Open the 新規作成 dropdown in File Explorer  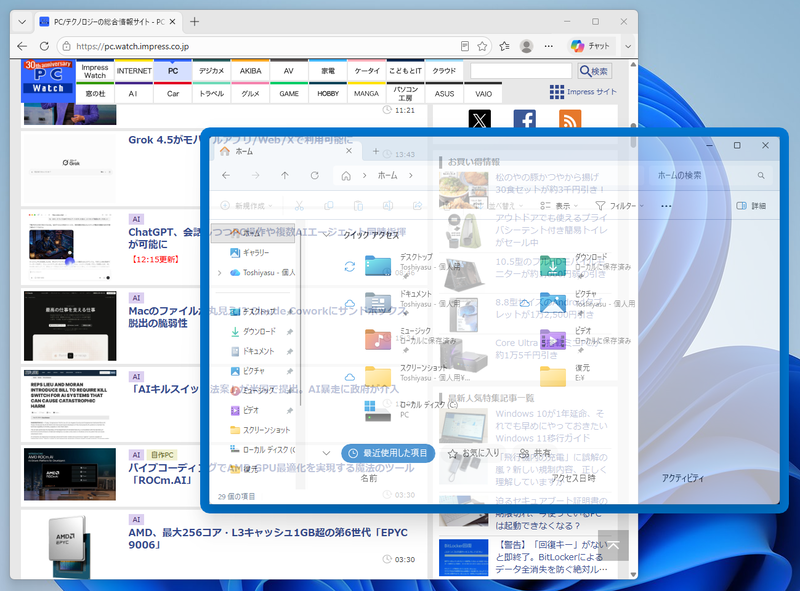click(246, 206)
